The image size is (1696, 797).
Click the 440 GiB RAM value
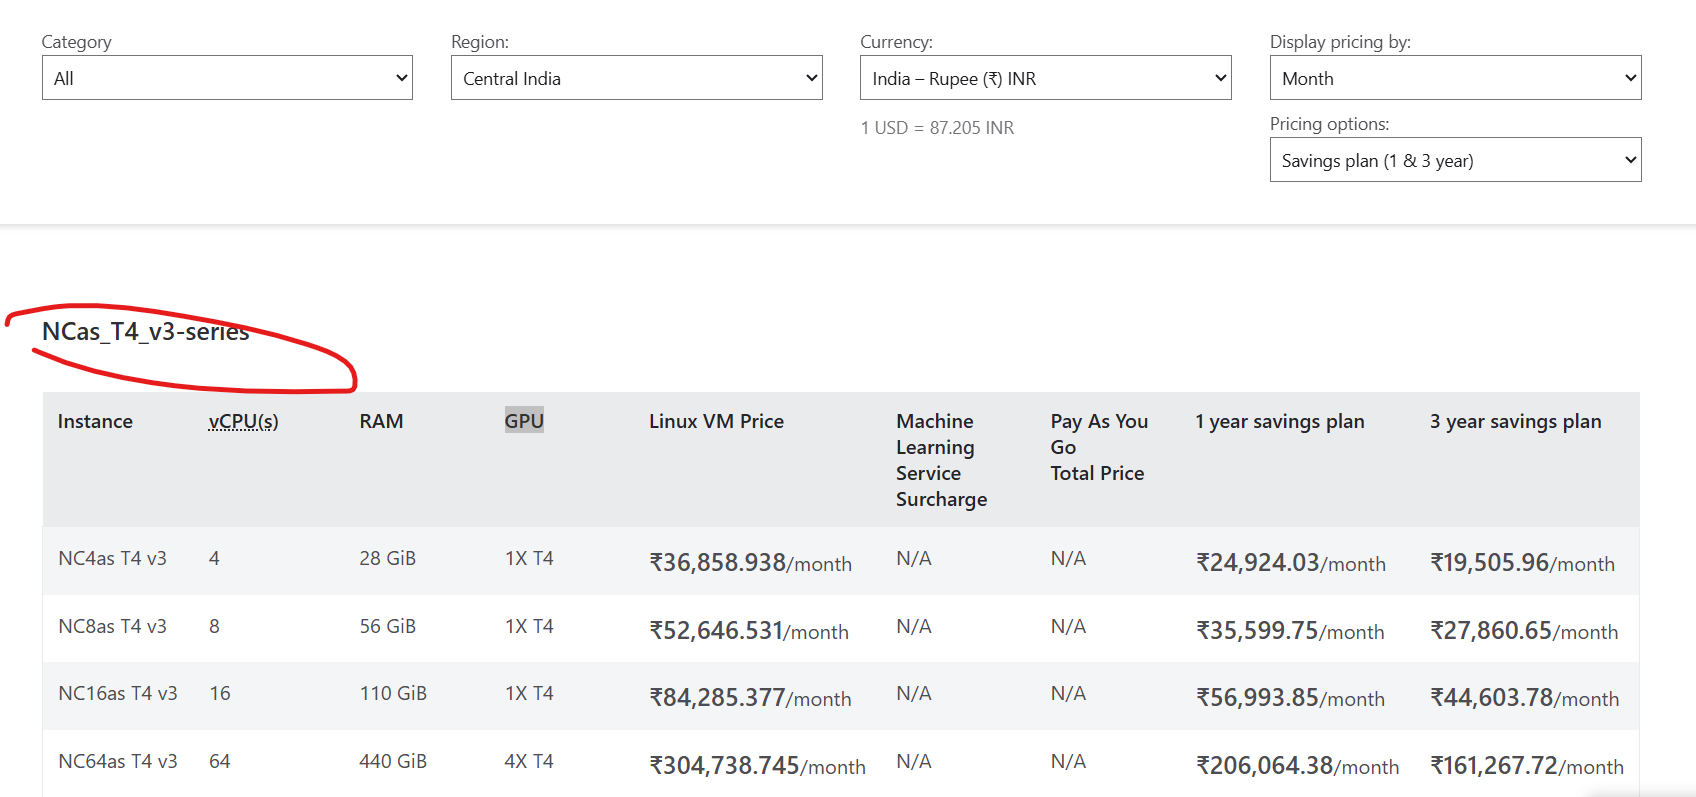click(x=393, y=761)
